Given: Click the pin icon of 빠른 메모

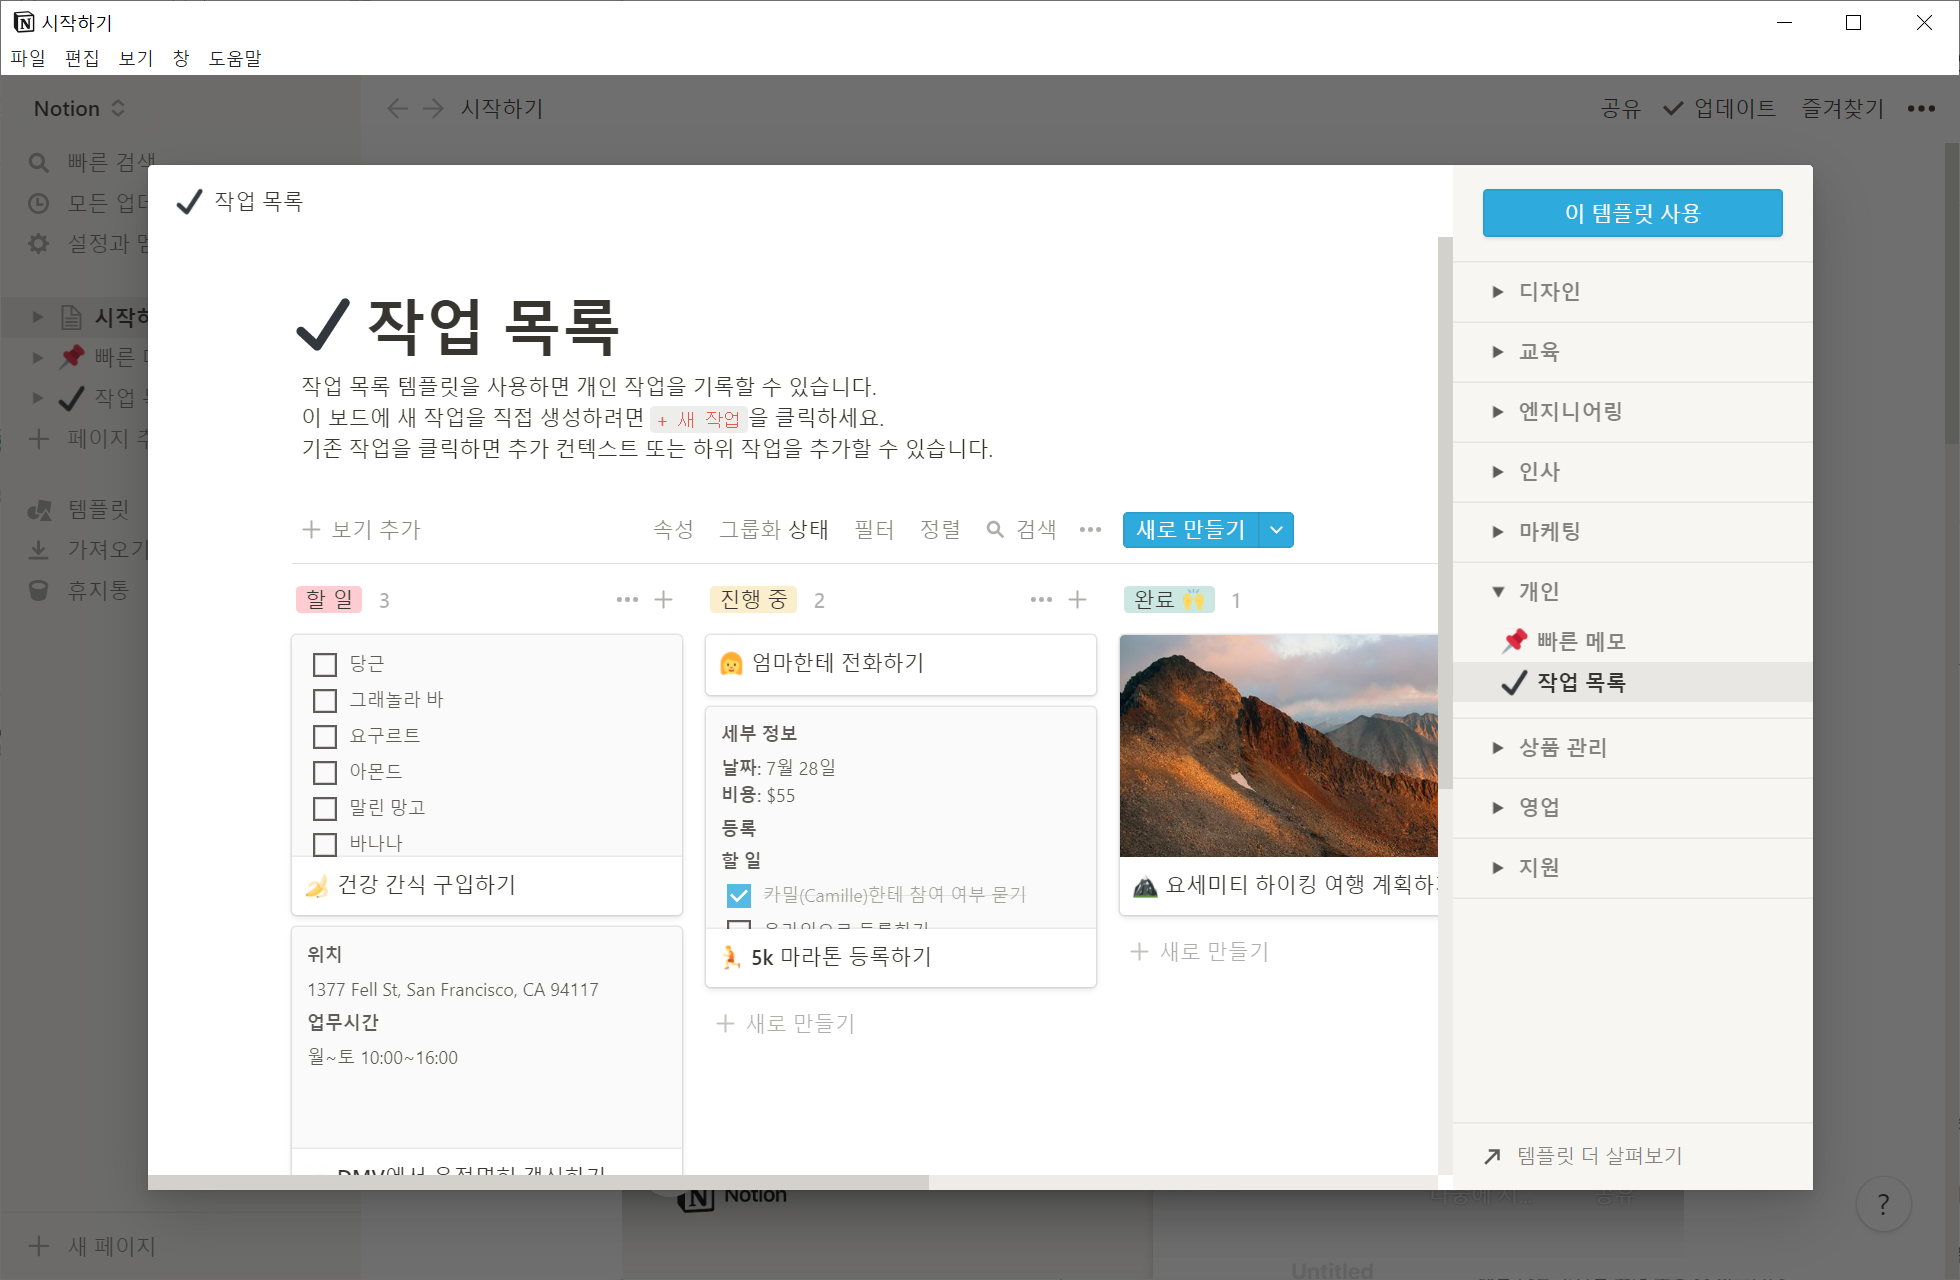Looking at the screenshot, I should tap(1514, 641).
